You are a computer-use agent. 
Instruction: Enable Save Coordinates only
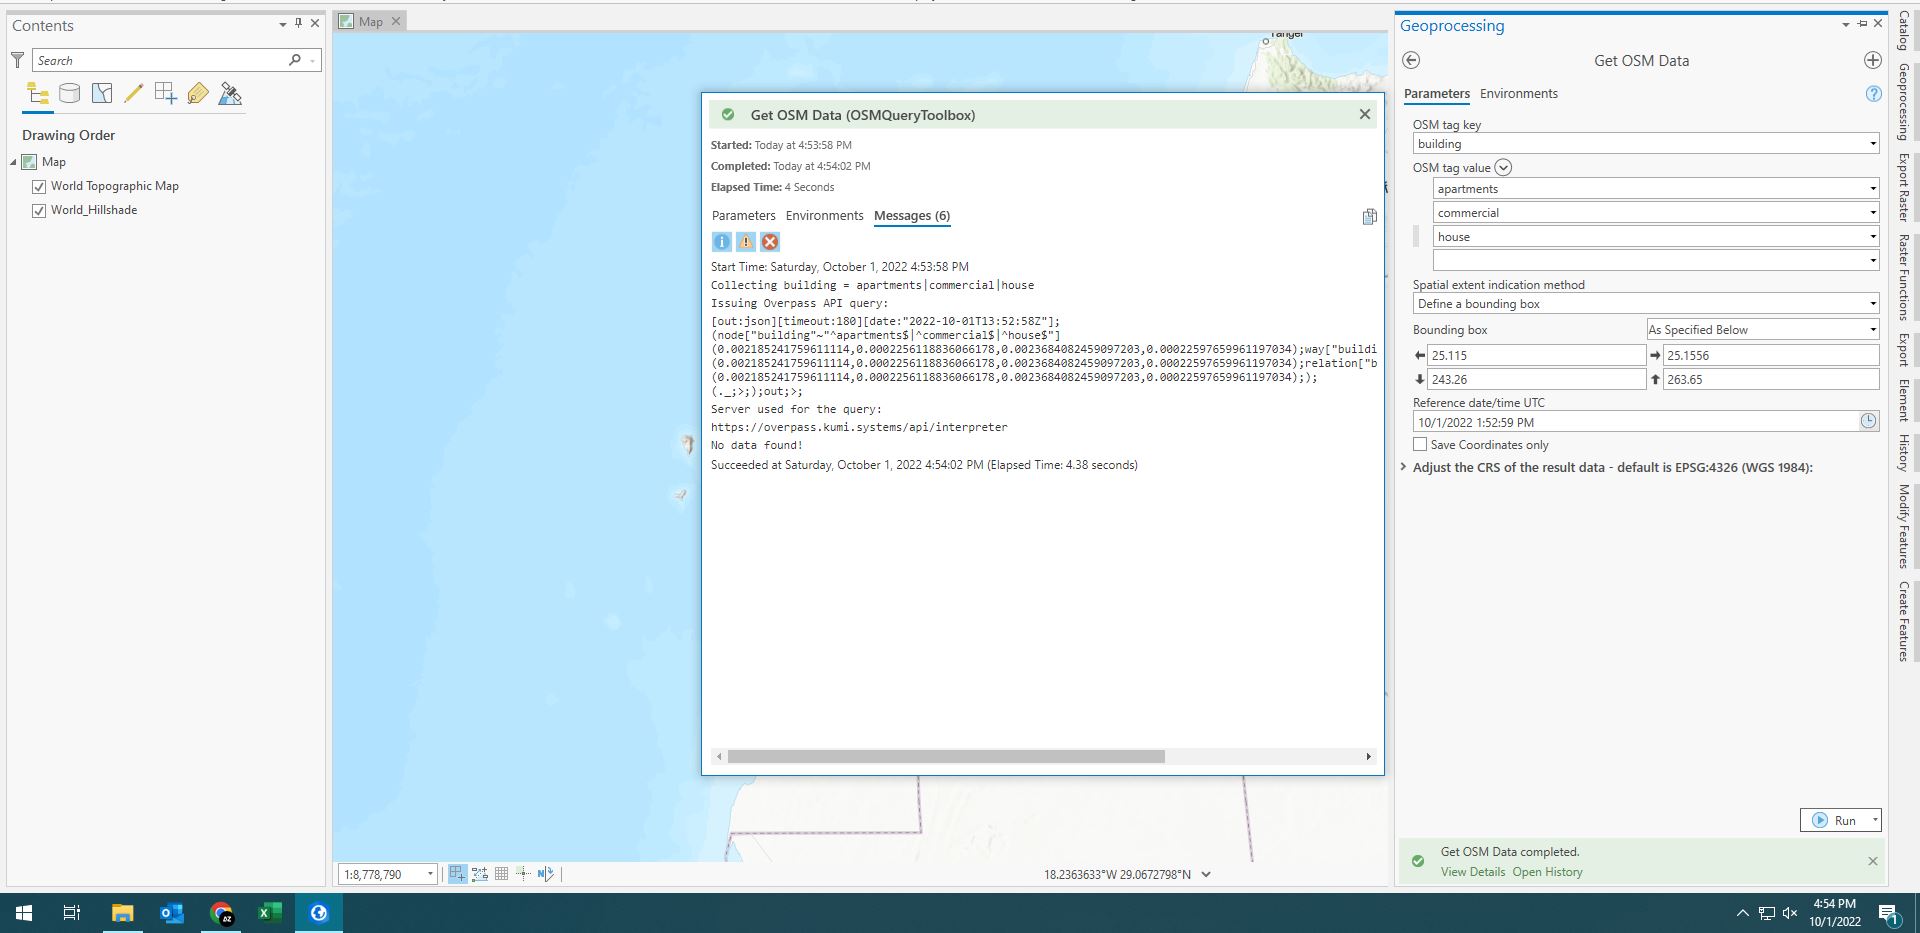[x=1419, y=444]
